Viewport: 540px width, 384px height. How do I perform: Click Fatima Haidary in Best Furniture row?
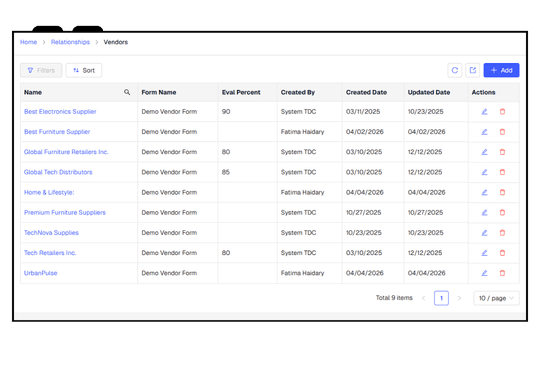(302, 132)
